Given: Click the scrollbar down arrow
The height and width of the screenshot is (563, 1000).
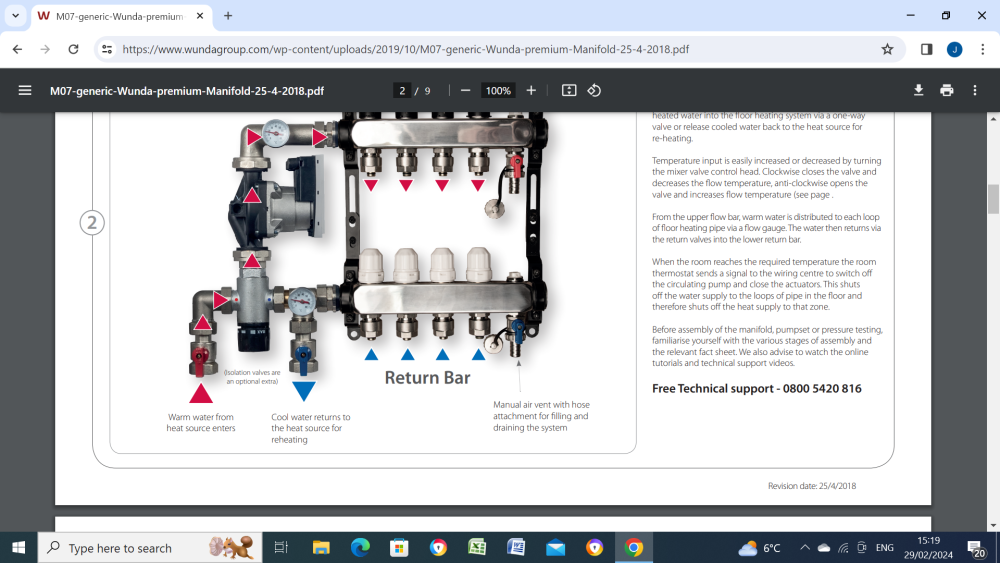Looking at the screenshot, I should tap(993, 526).
